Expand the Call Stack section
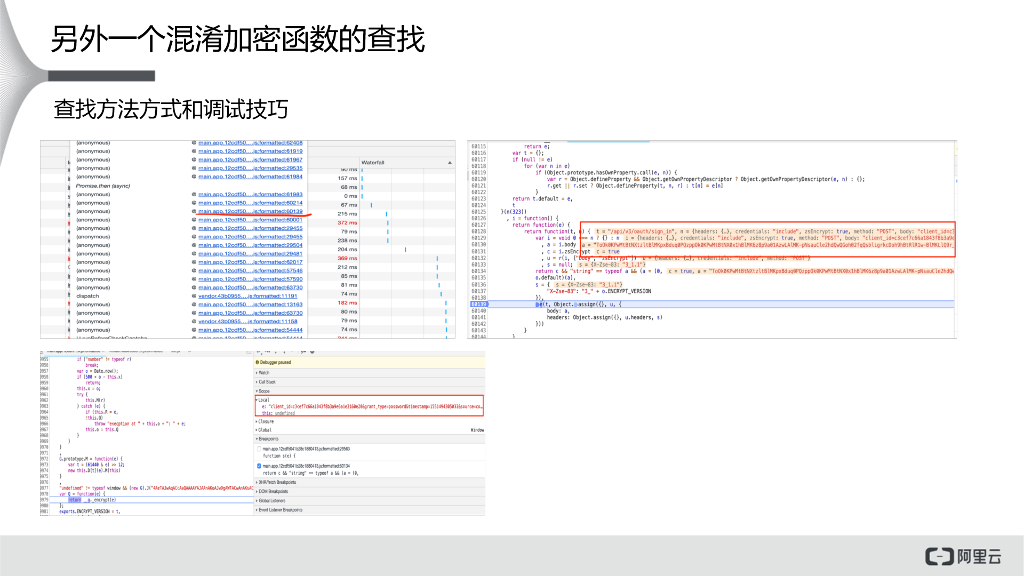 click(266, 382)
